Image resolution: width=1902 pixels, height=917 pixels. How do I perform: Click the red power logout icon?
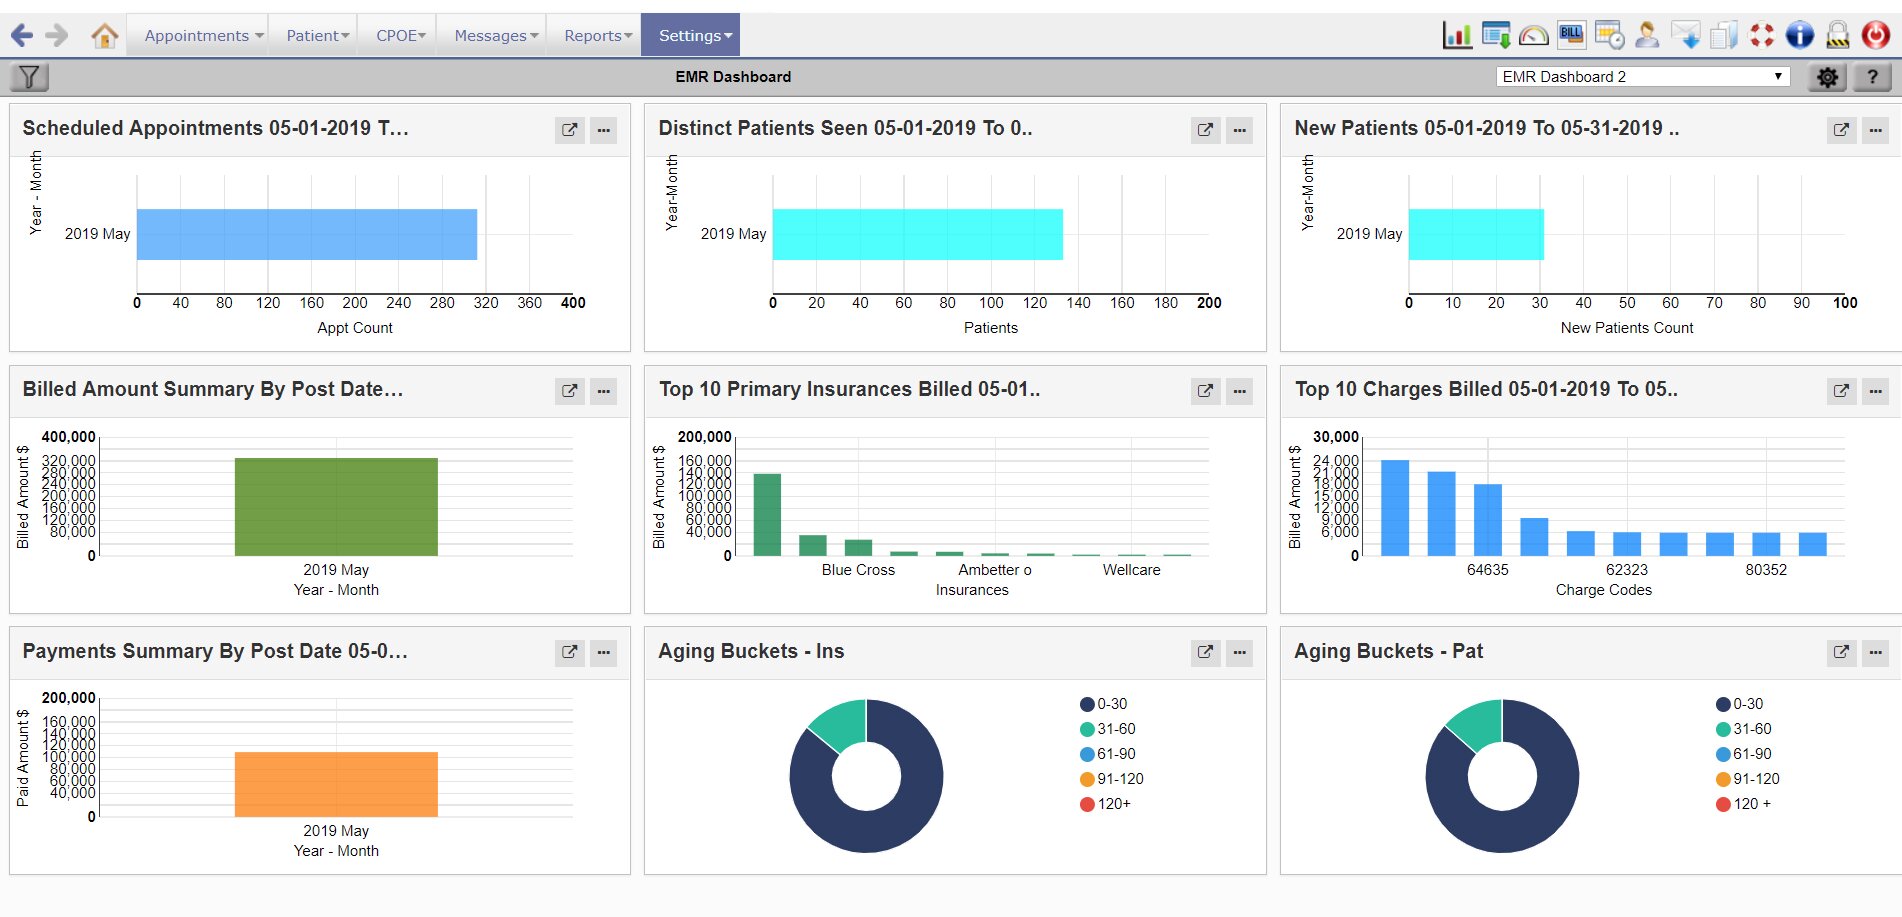(1875, 36)
